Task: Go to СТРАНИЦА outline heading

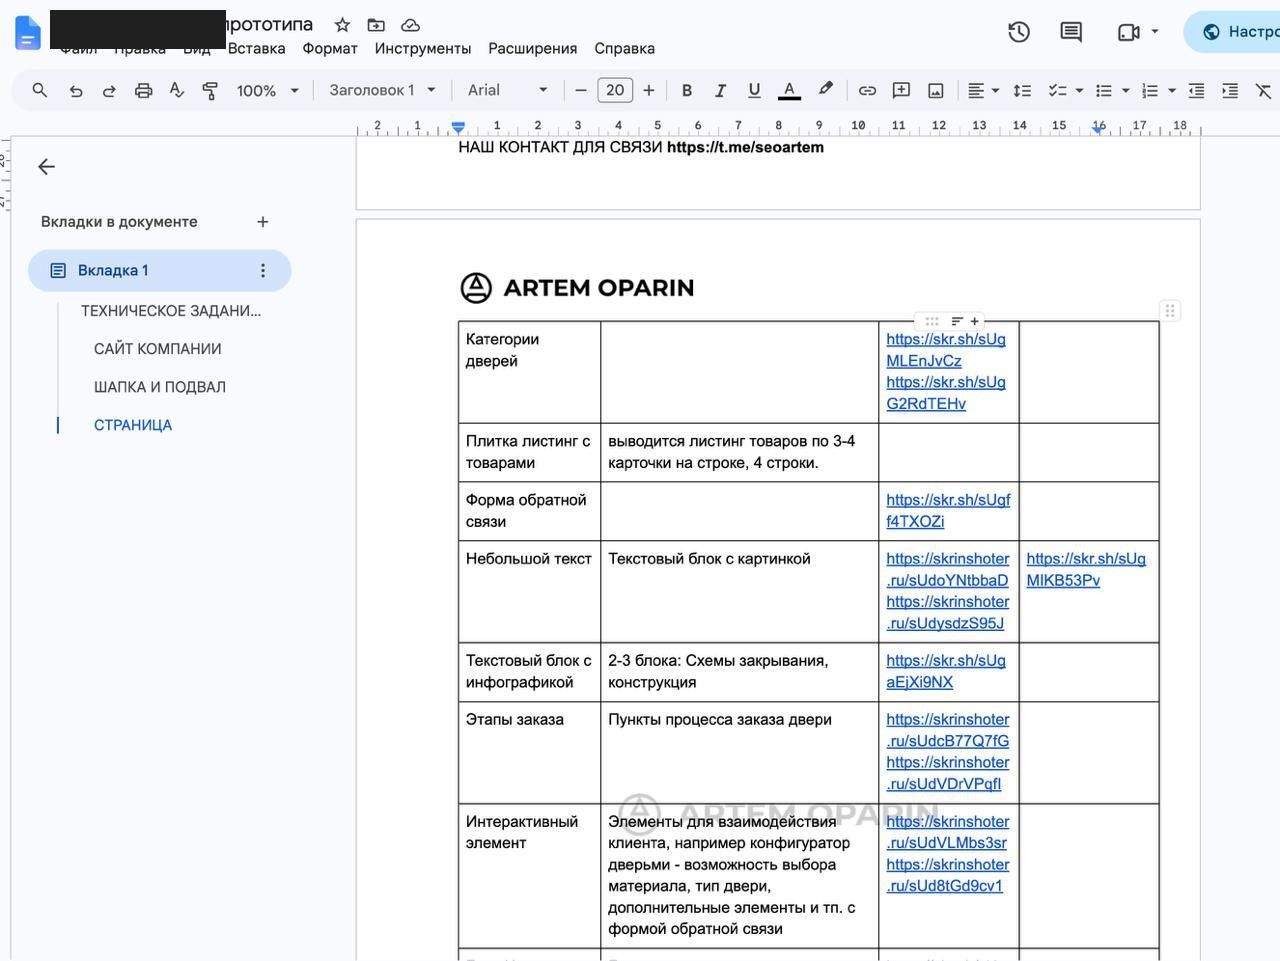Action: click(x=133, y=425)
